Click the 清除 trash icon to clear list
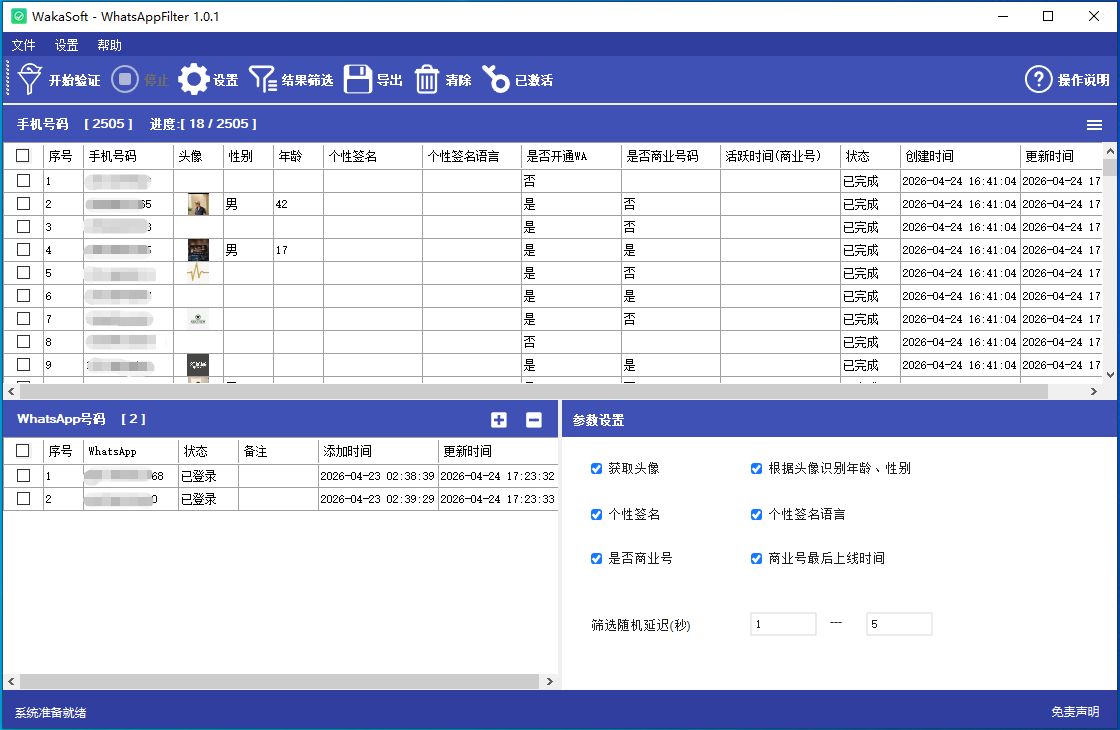 tap(426, 80)
